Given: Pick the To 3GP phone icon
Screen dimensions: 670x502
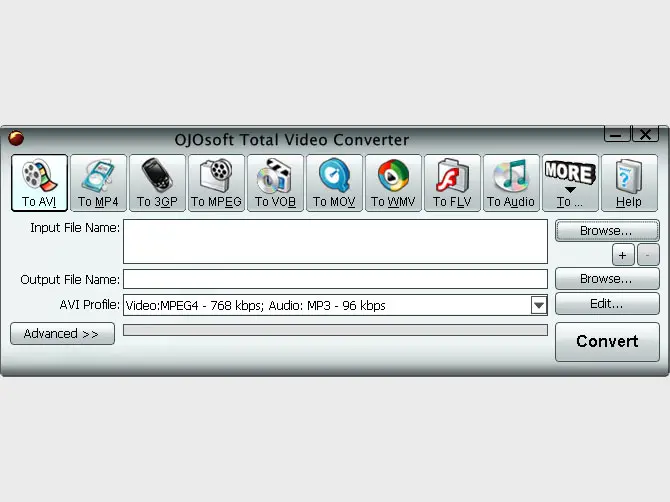Looking at the screenshot, I should (x=157, y=183).
